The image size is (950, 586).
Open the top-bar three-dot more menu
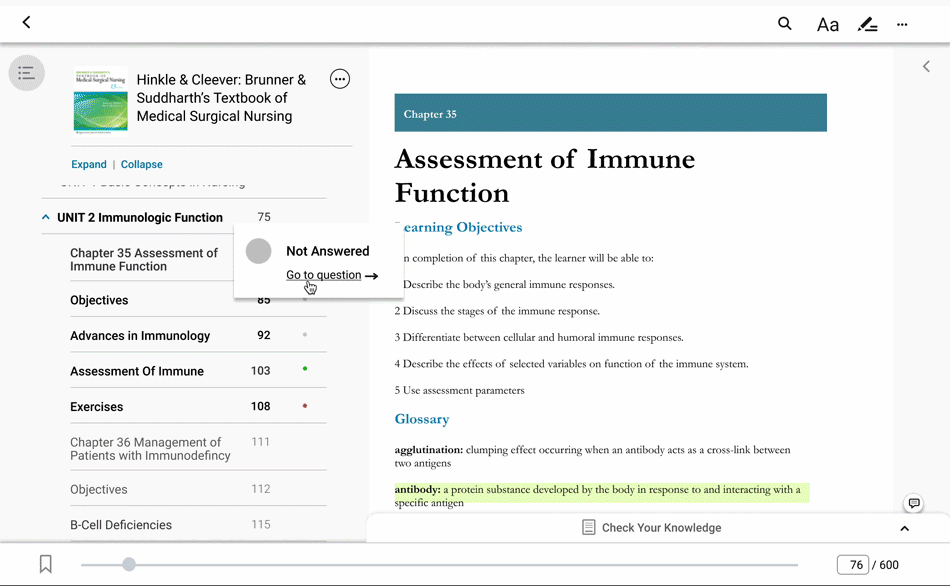pyautogui.click(x=902, y=25)
